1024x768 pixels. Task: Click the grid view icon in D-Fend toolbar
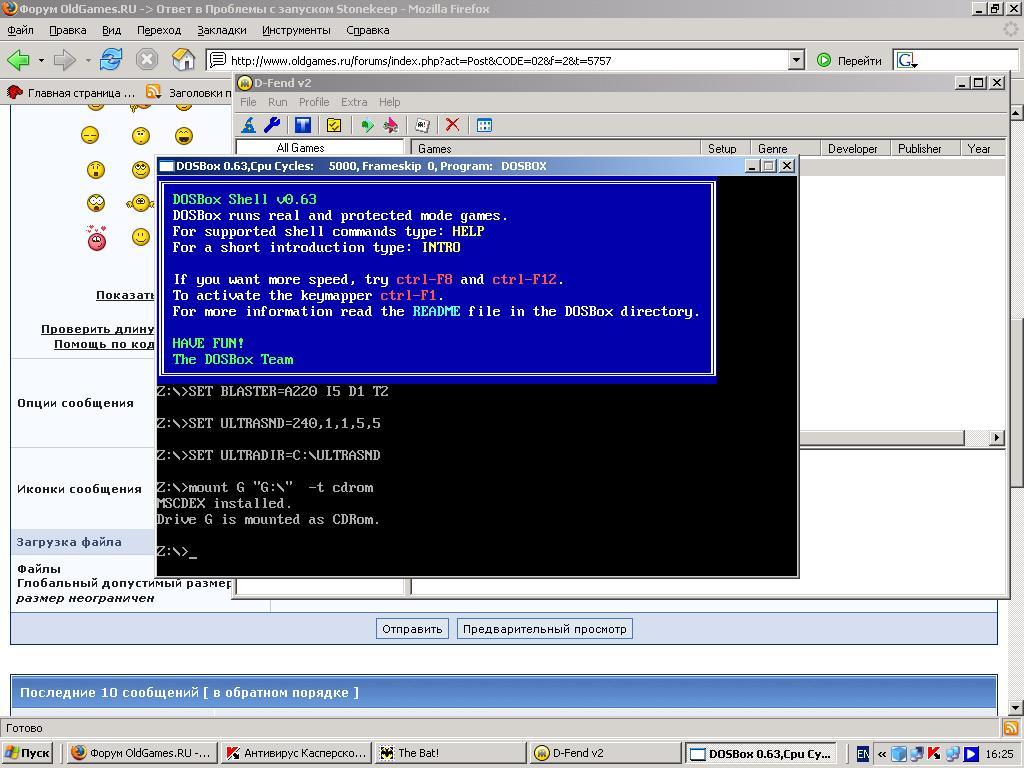pyautogui.click(x=484, y=125)
